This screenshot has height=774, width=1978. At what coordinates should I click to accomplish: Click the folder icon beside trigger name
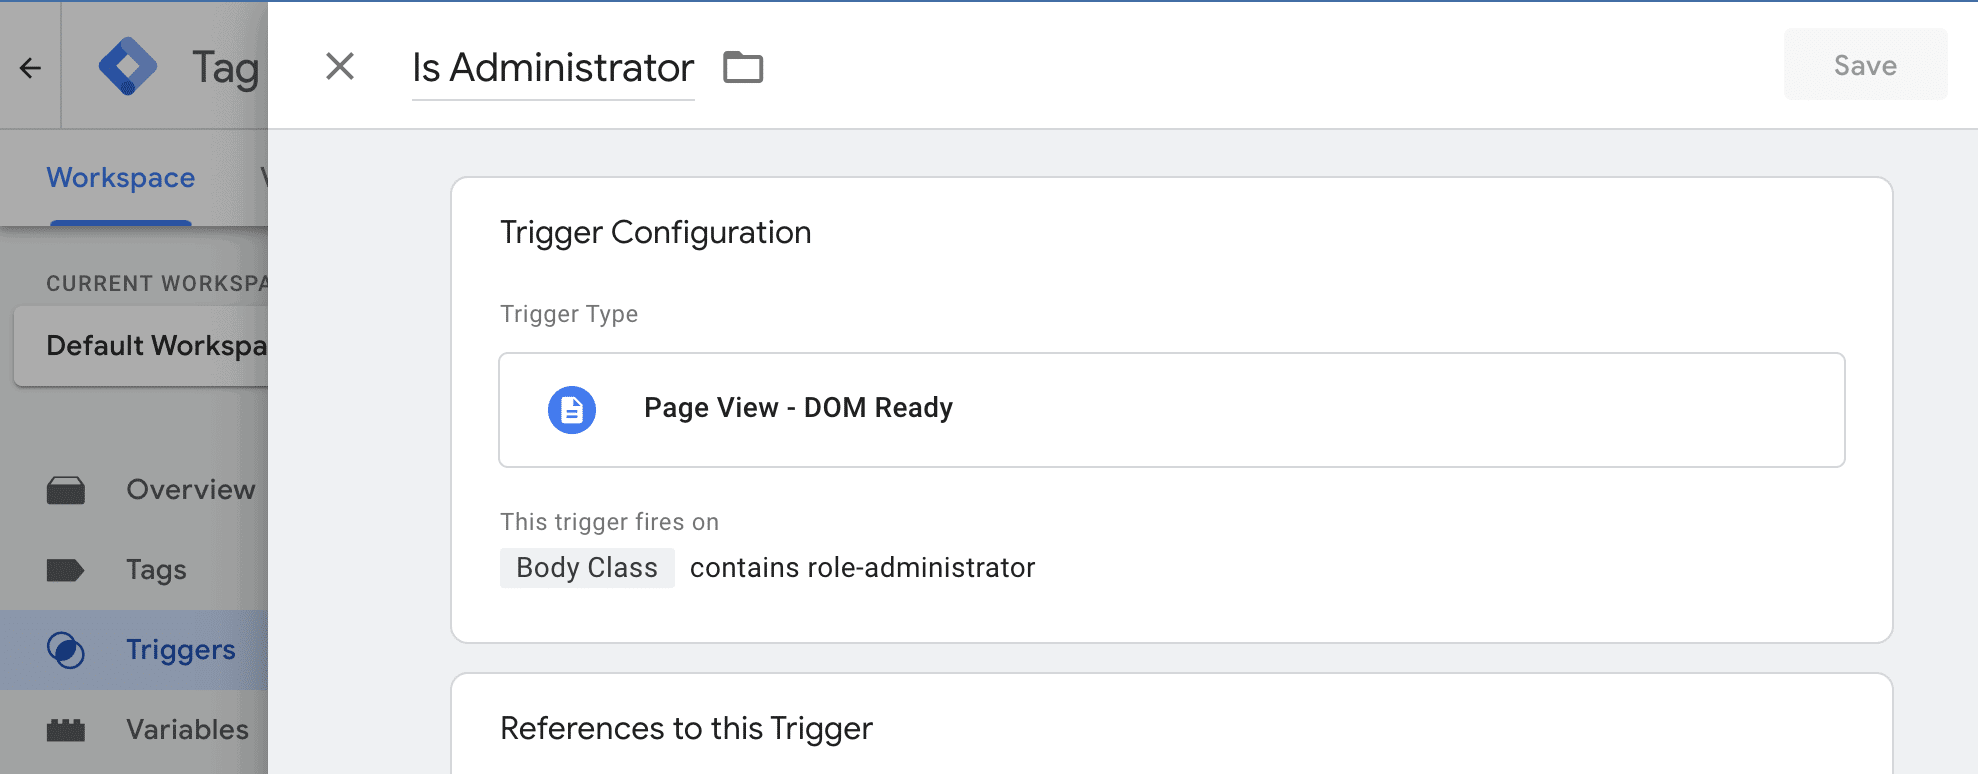(x=743, y=68)
